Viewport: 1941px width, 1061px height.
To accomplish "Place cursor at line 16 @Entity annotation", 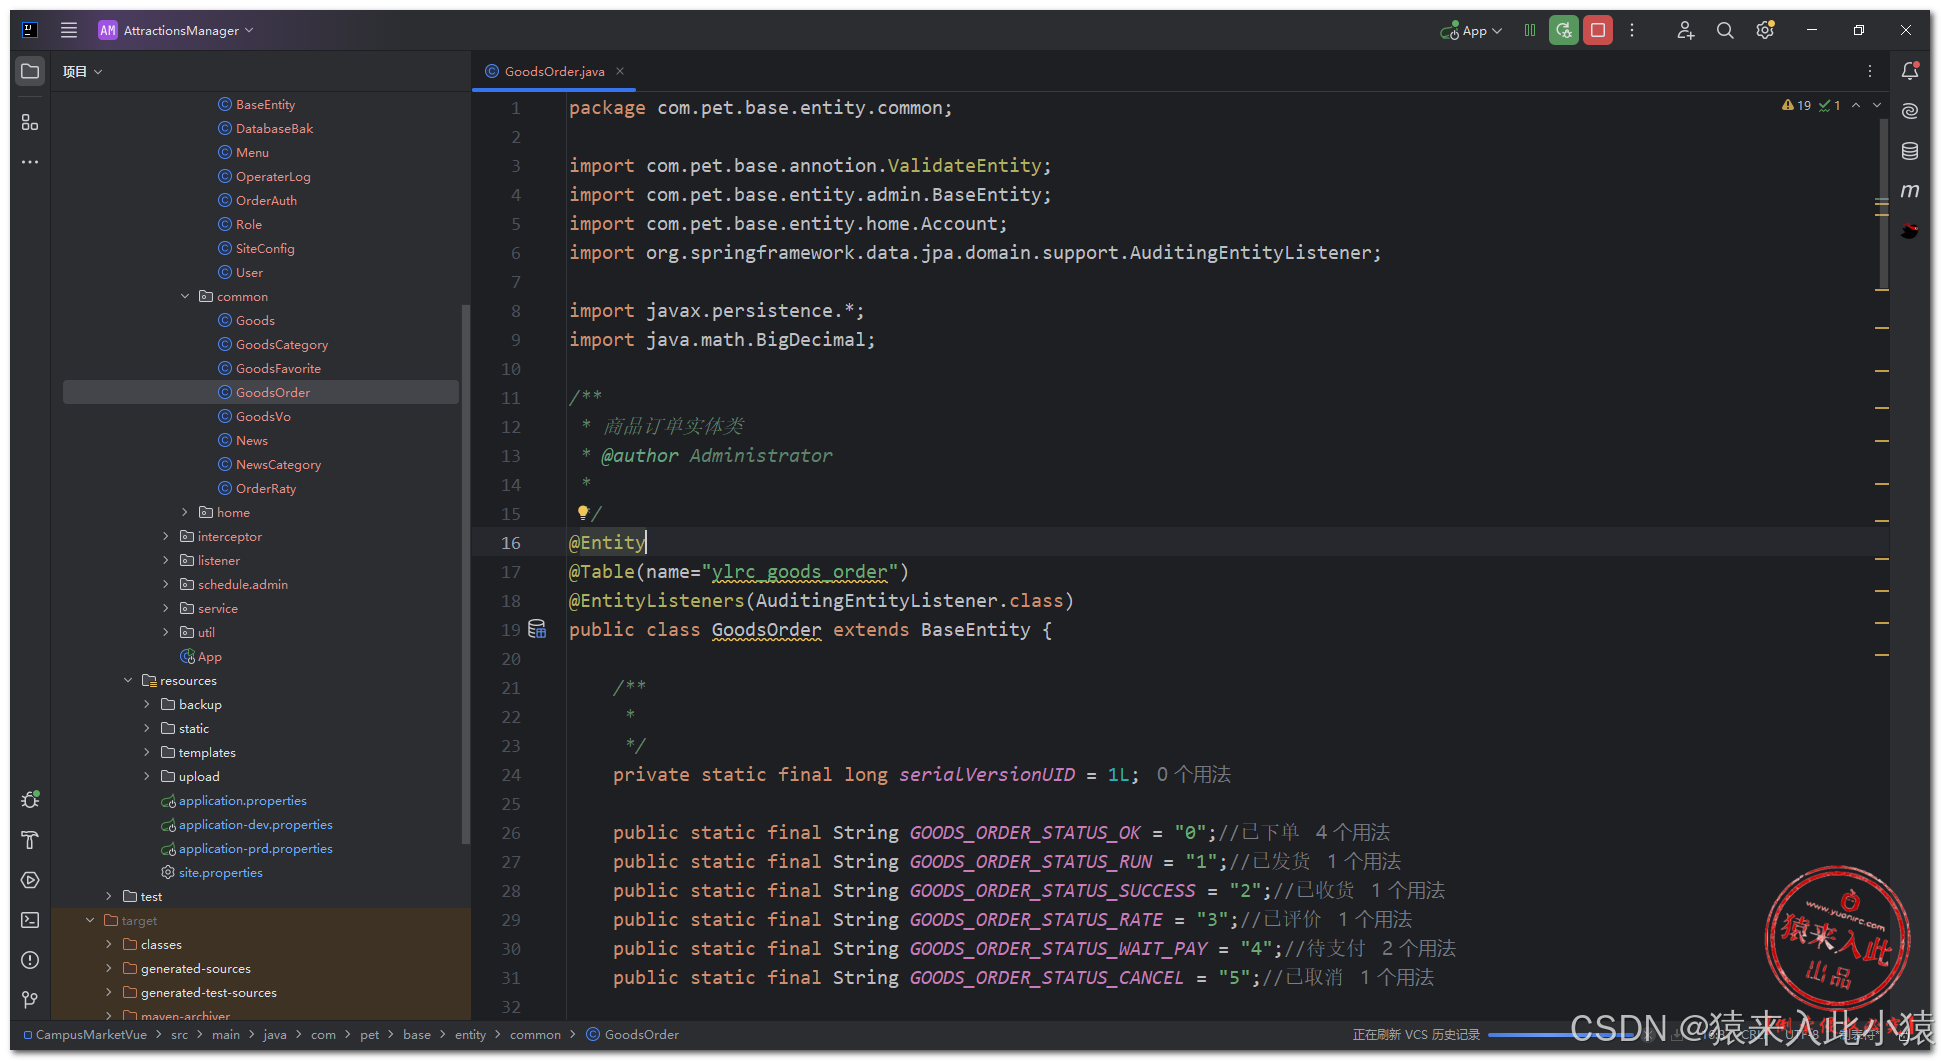I will pos(608,542).
